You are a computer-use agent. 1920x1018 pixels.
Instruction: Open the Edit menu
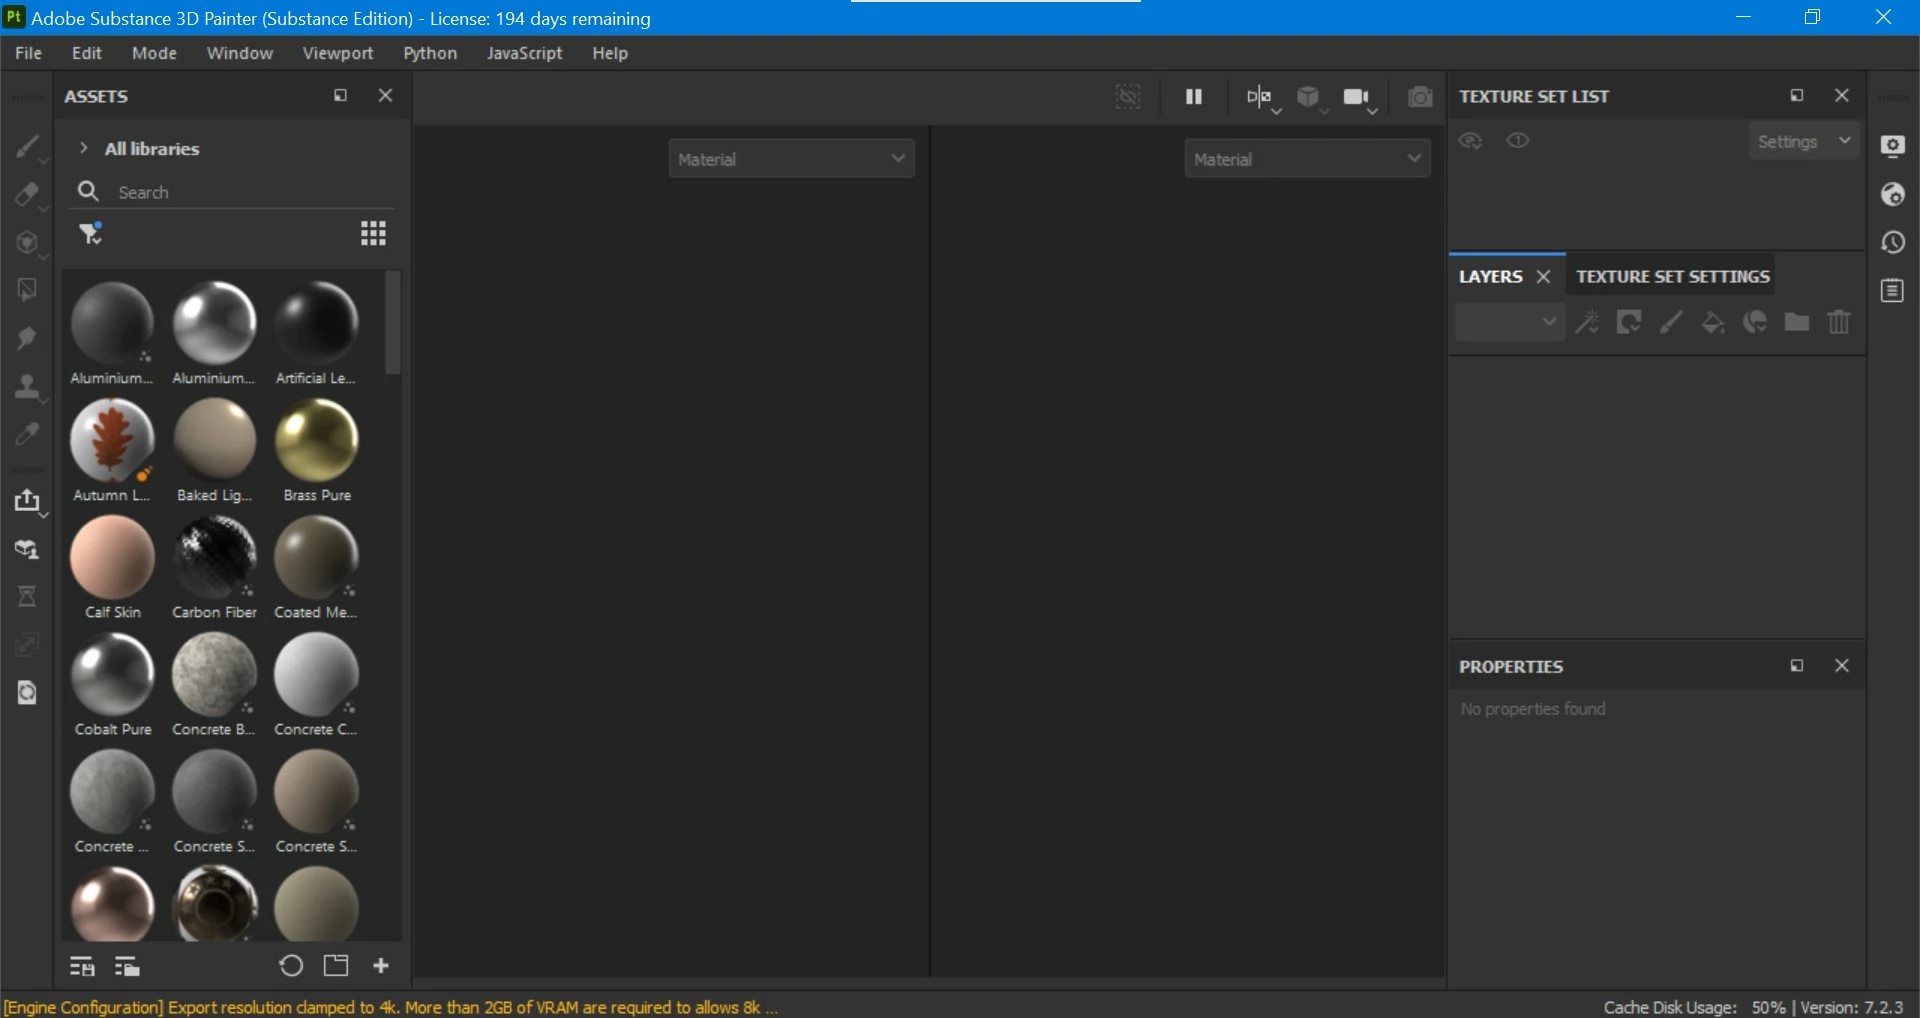tap(87, 53)
